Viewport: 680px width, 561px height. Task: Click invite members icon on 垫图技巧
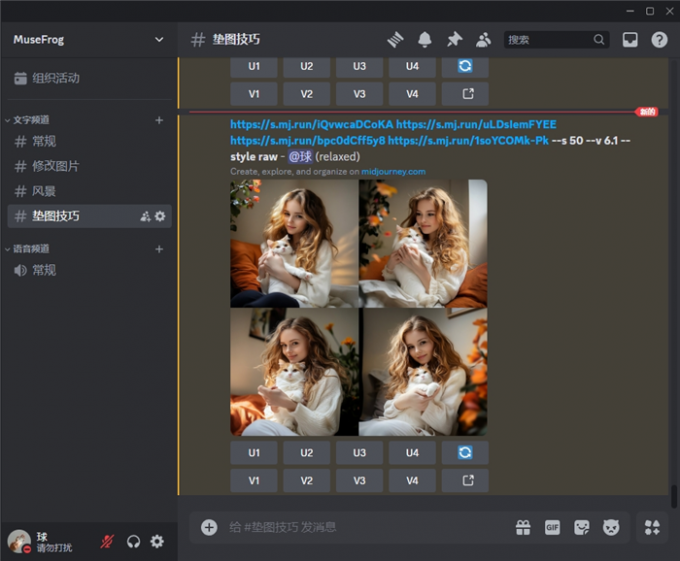coord(145,216)
